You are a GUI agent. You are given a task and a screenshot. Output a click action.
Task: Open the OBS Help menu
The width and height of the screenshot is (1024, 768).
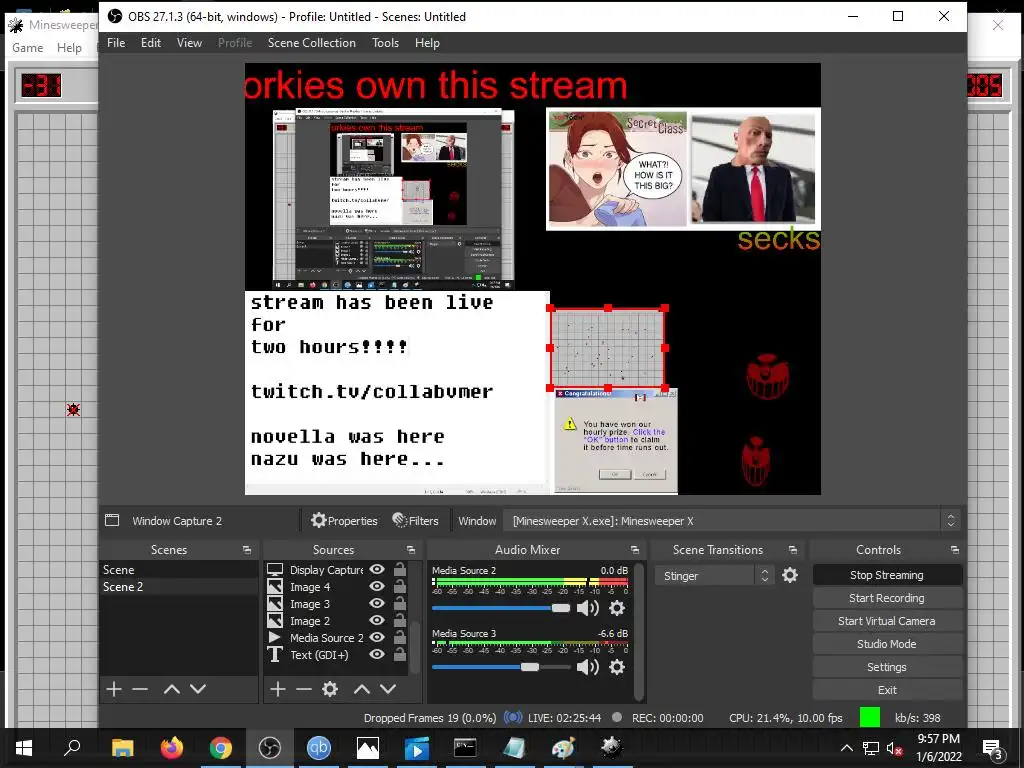pyautogui.click(x=427, y=42)
